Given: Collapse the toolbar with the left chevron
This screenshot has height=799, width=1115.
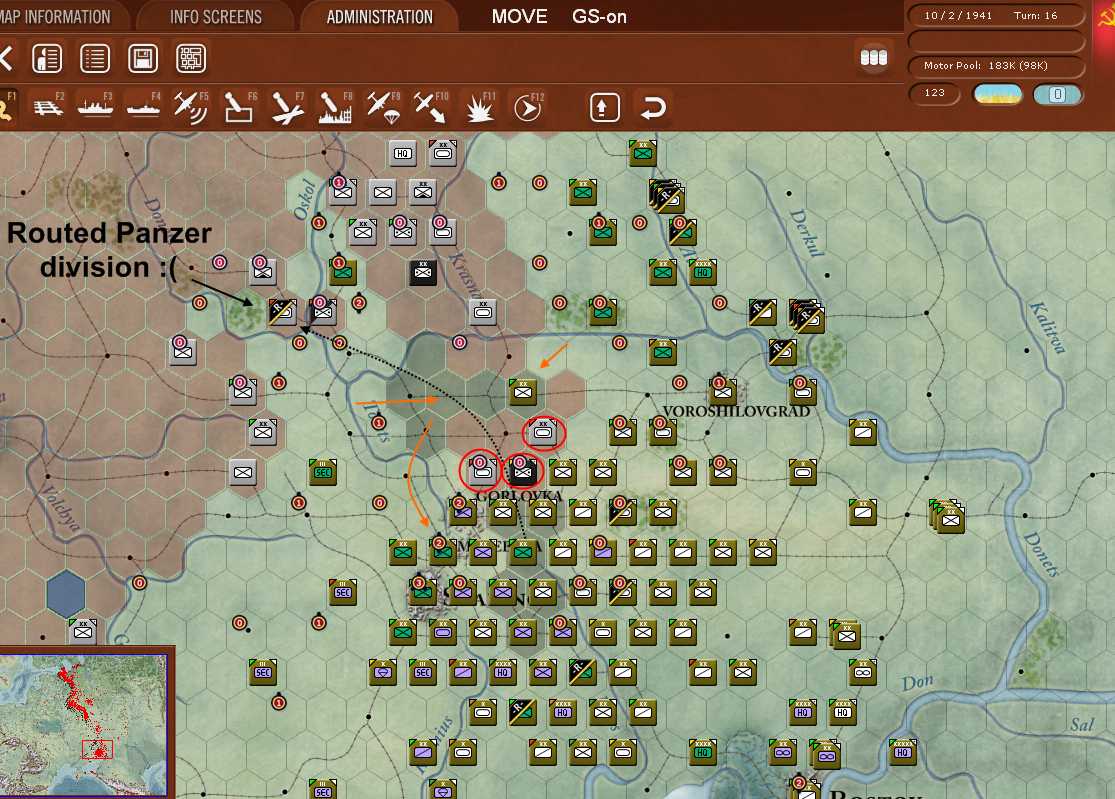Looking at the screenshot, I should (x=6, y=58).
